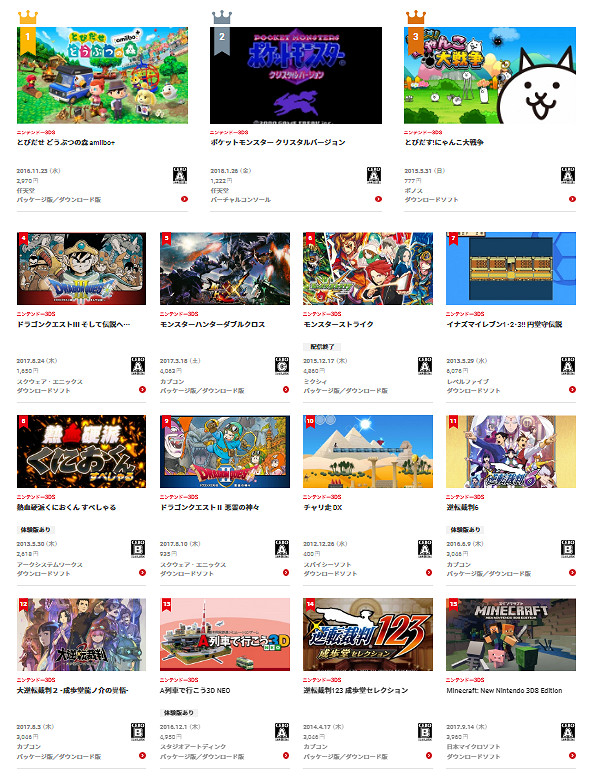The width and height of the screenshot is (590, 777).
Task: Click the gold crown icon above rank 1
Action: (x=28, y=17)
